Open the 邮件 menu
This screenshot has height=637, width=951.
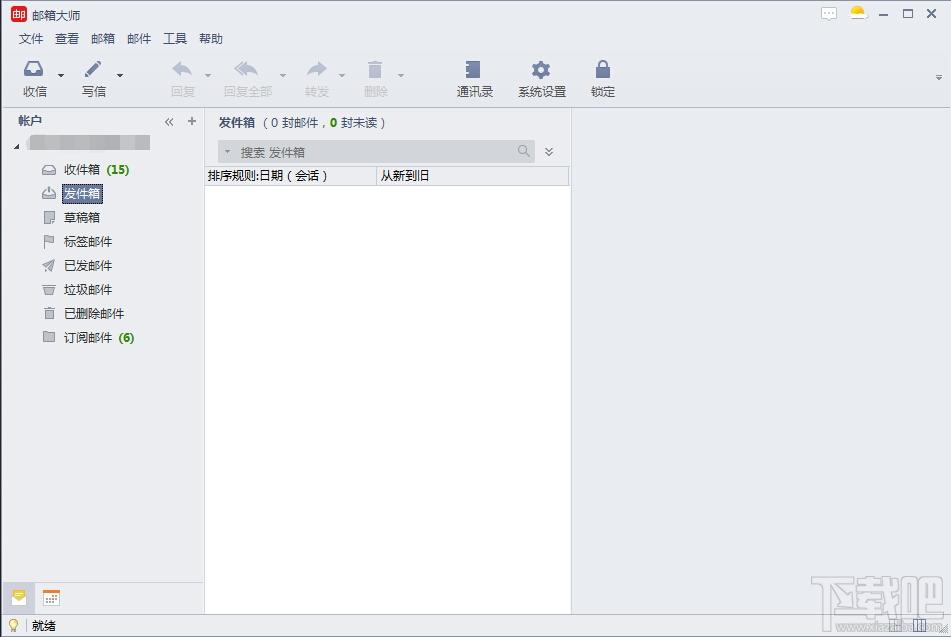click(139, 39)
